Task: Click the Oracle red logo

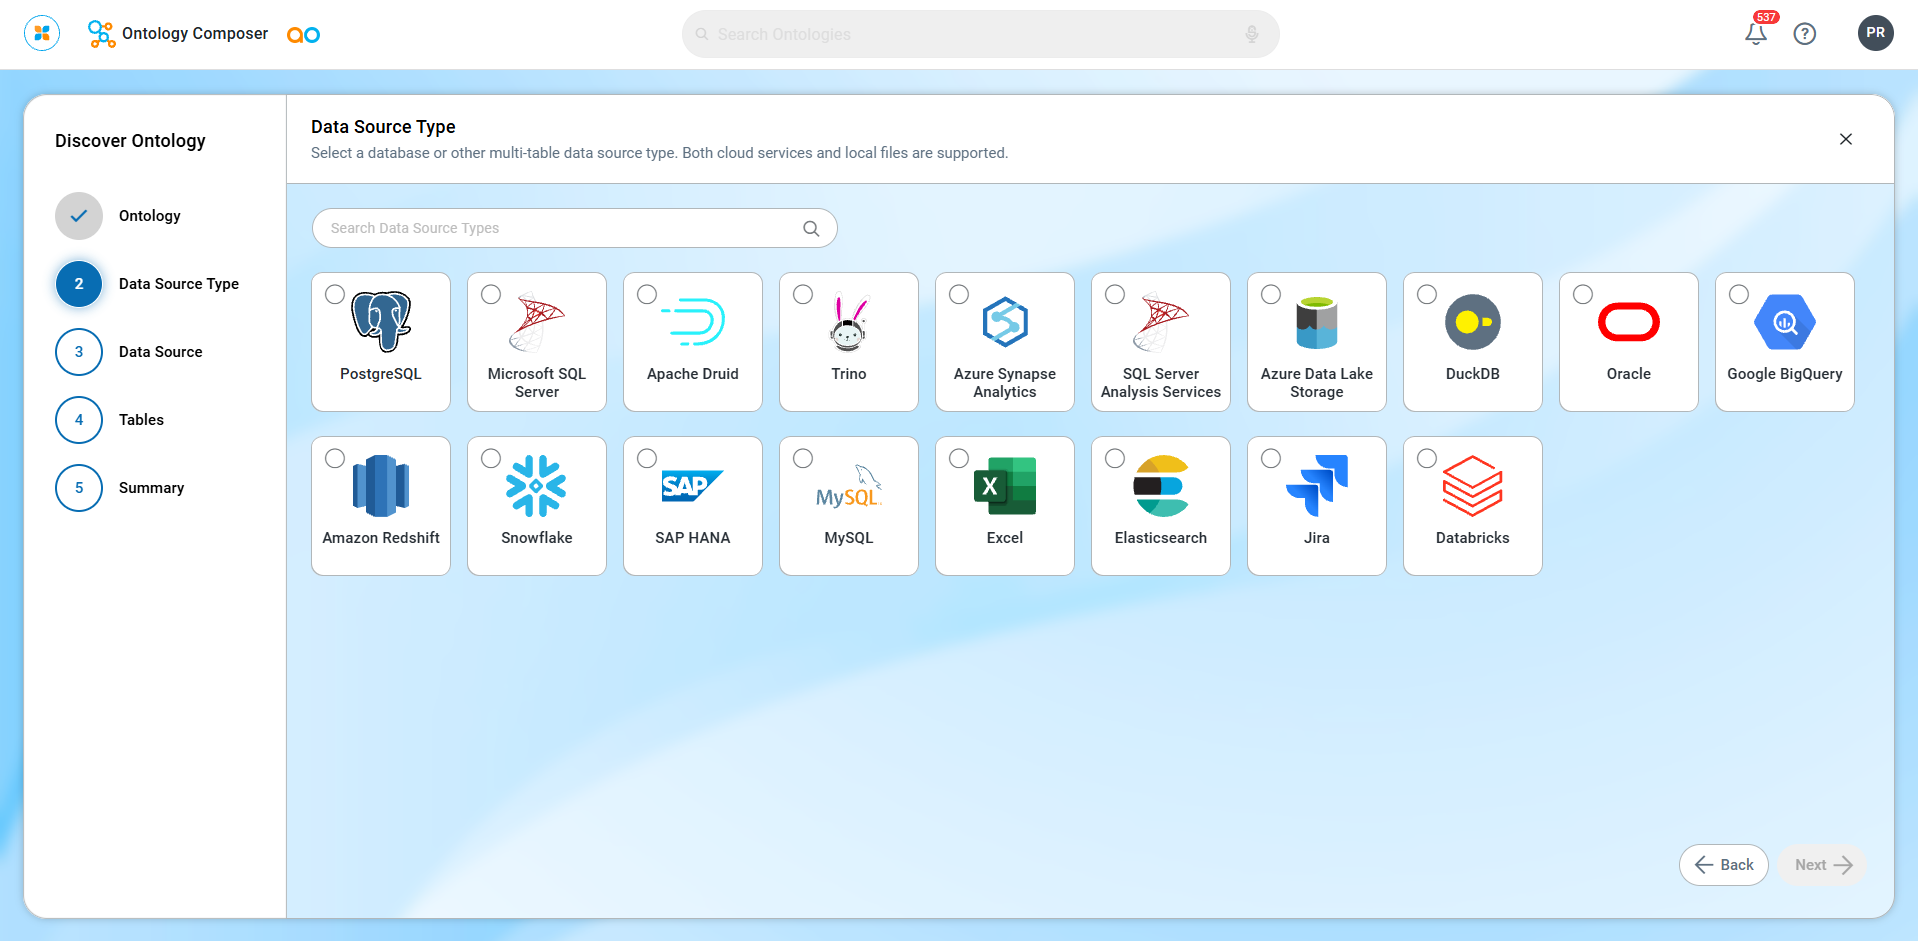Action: coord(1629,322)
